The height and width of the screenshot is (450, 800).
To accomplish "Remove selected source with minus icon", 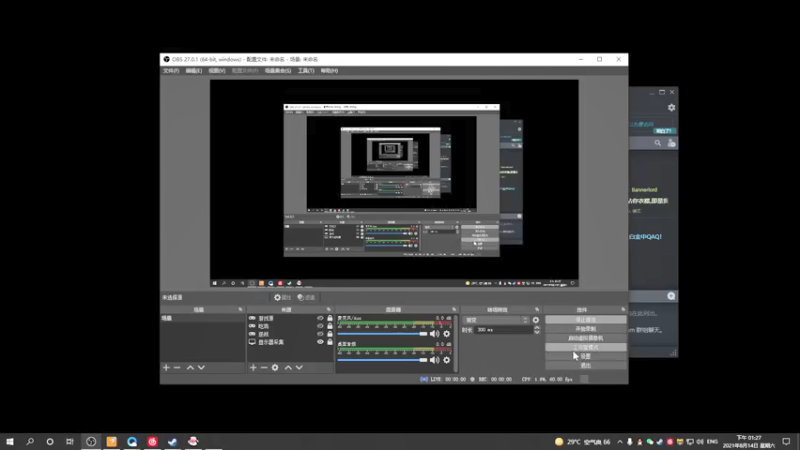I will (x=264, y=367).
